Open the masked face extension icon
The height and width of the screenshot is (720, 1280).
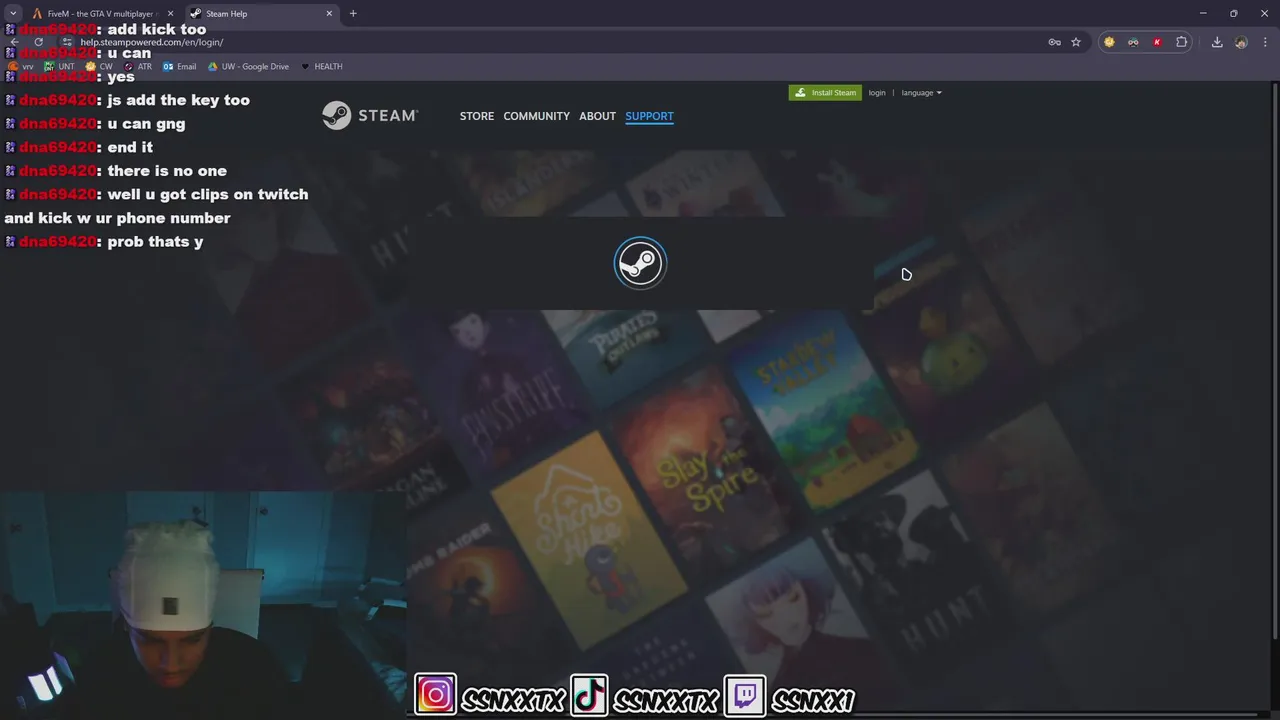(1133, 42)
